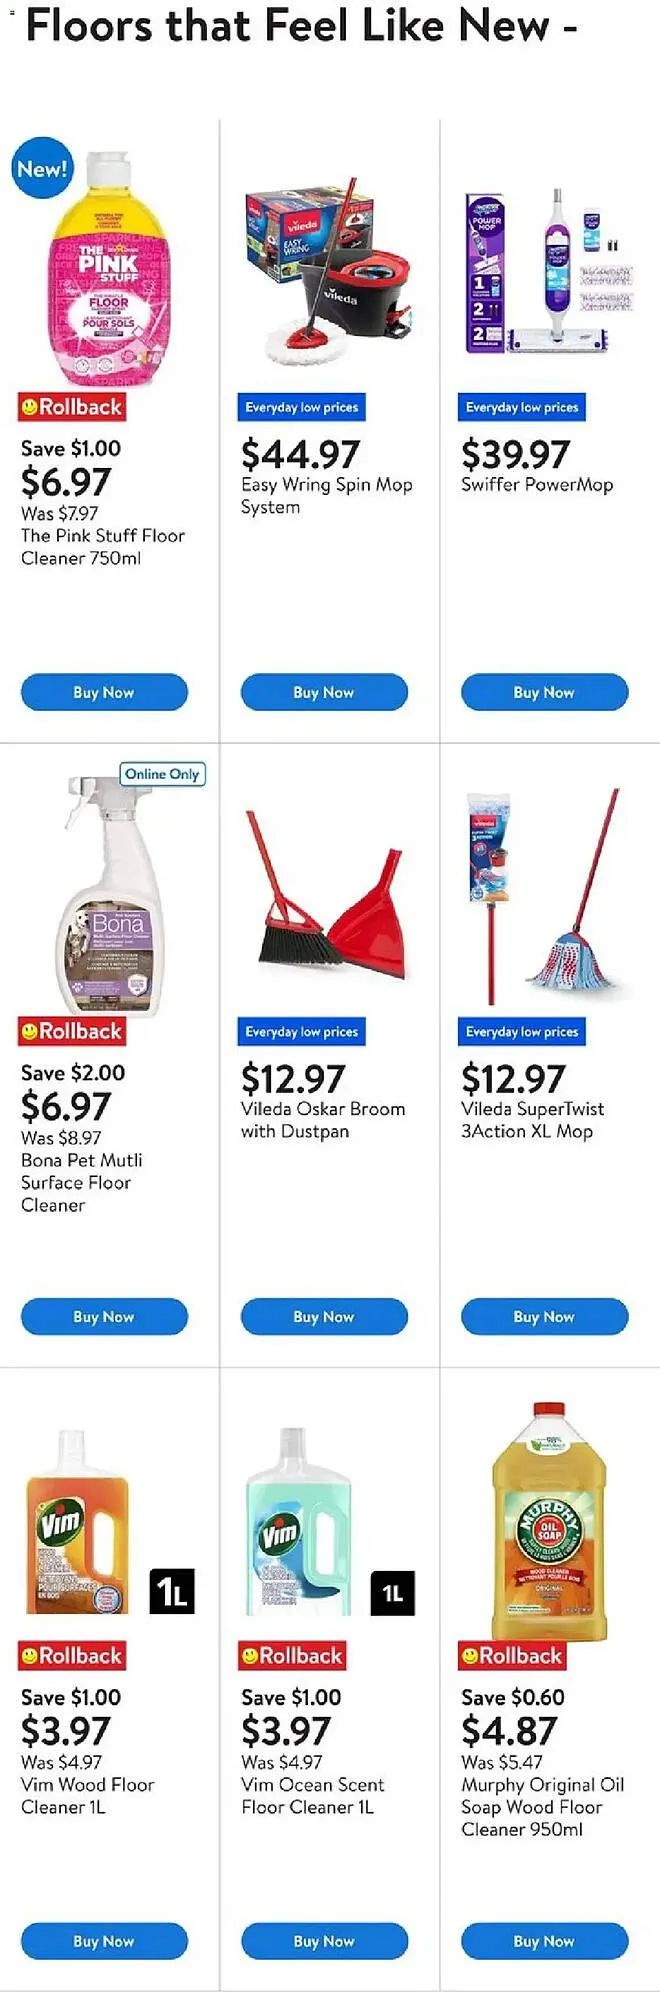Click Everyday low prices tag on Swiffer

[x=522, y=407]
